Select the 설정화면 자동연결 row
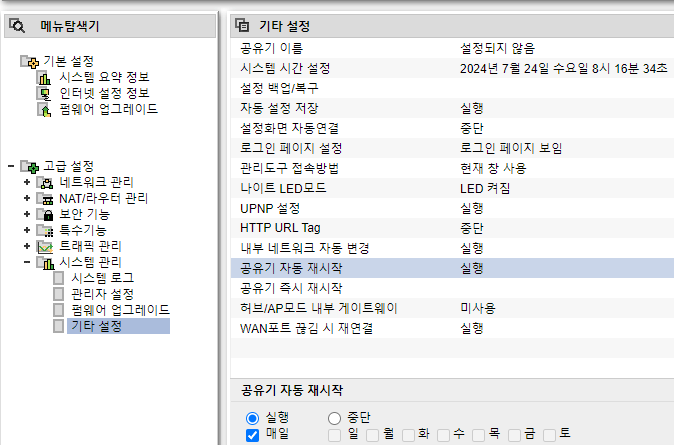The image size is (674, 445). 452,128
